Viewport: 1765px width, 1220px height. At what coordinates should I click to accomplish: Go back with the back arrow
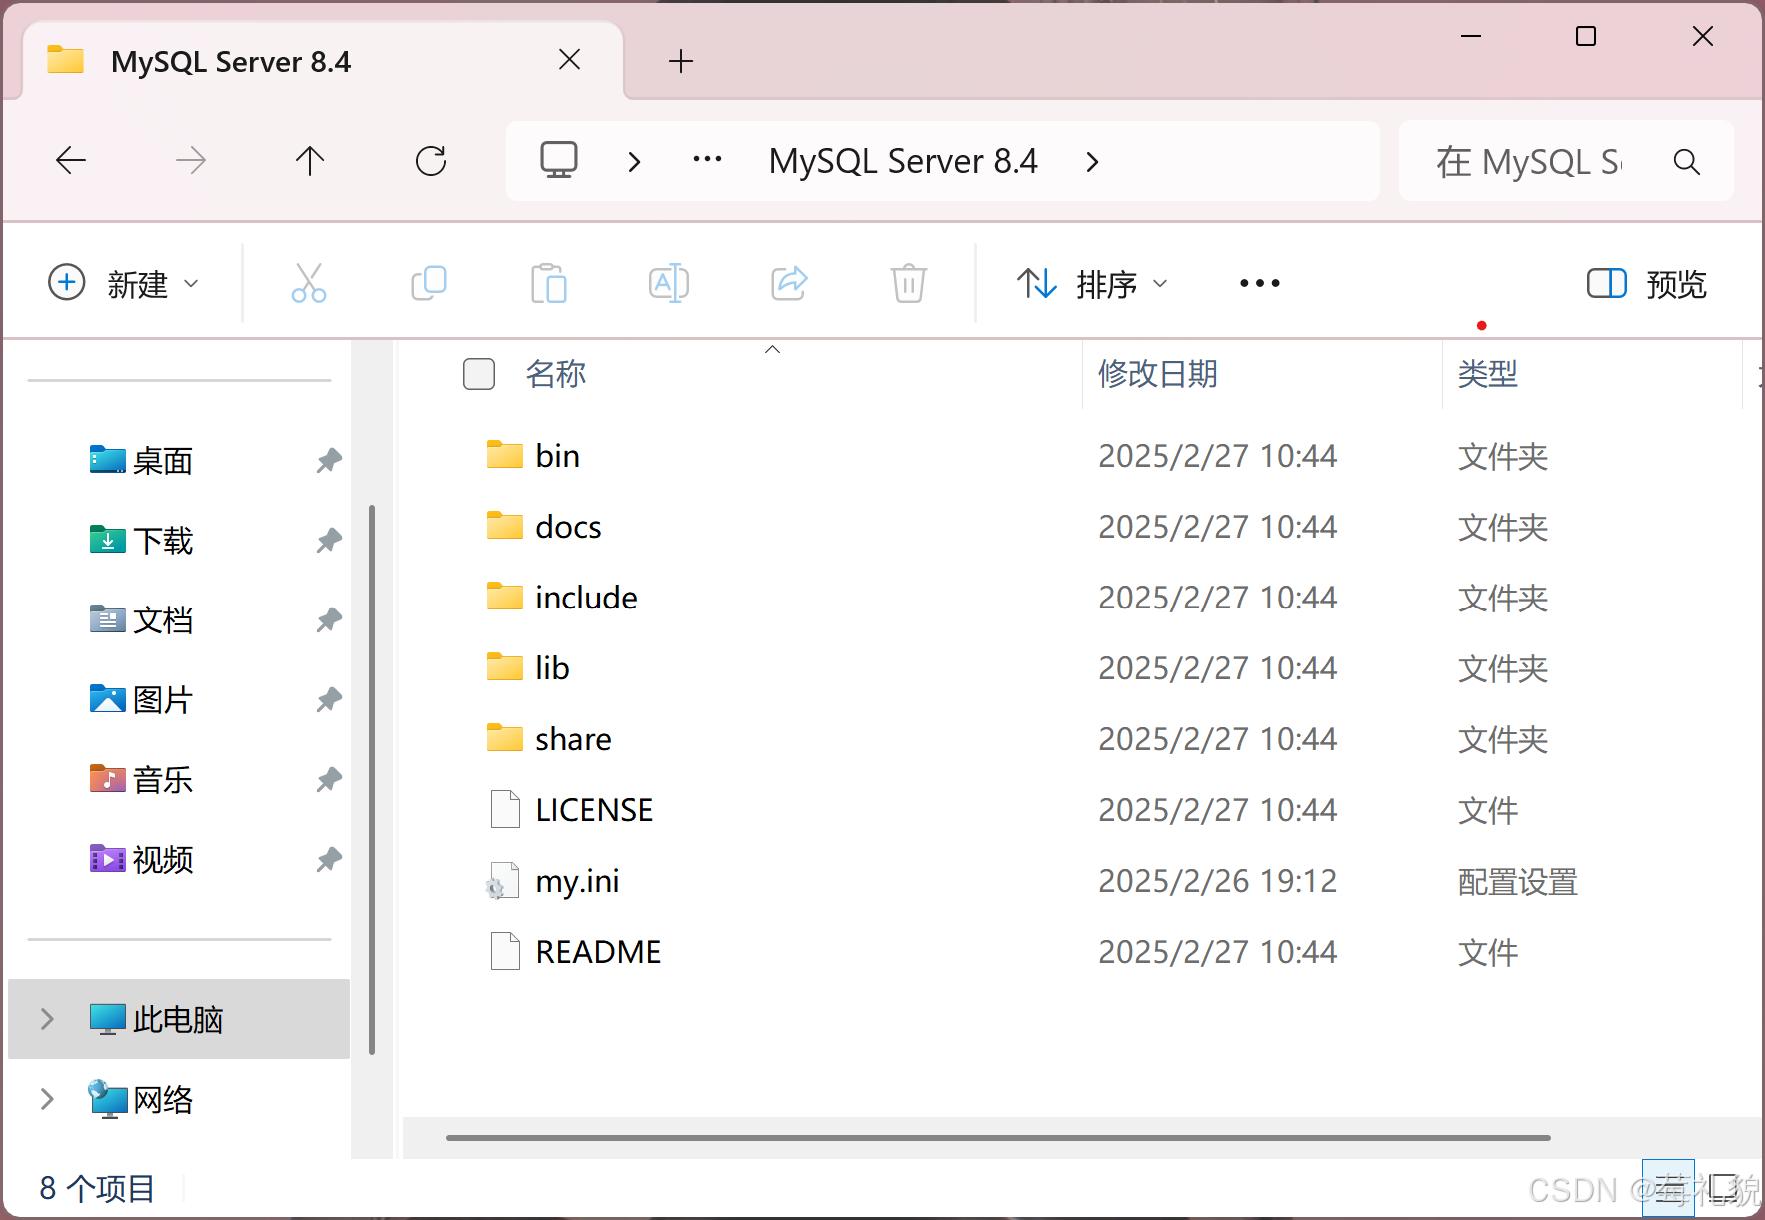click(71, 160)
